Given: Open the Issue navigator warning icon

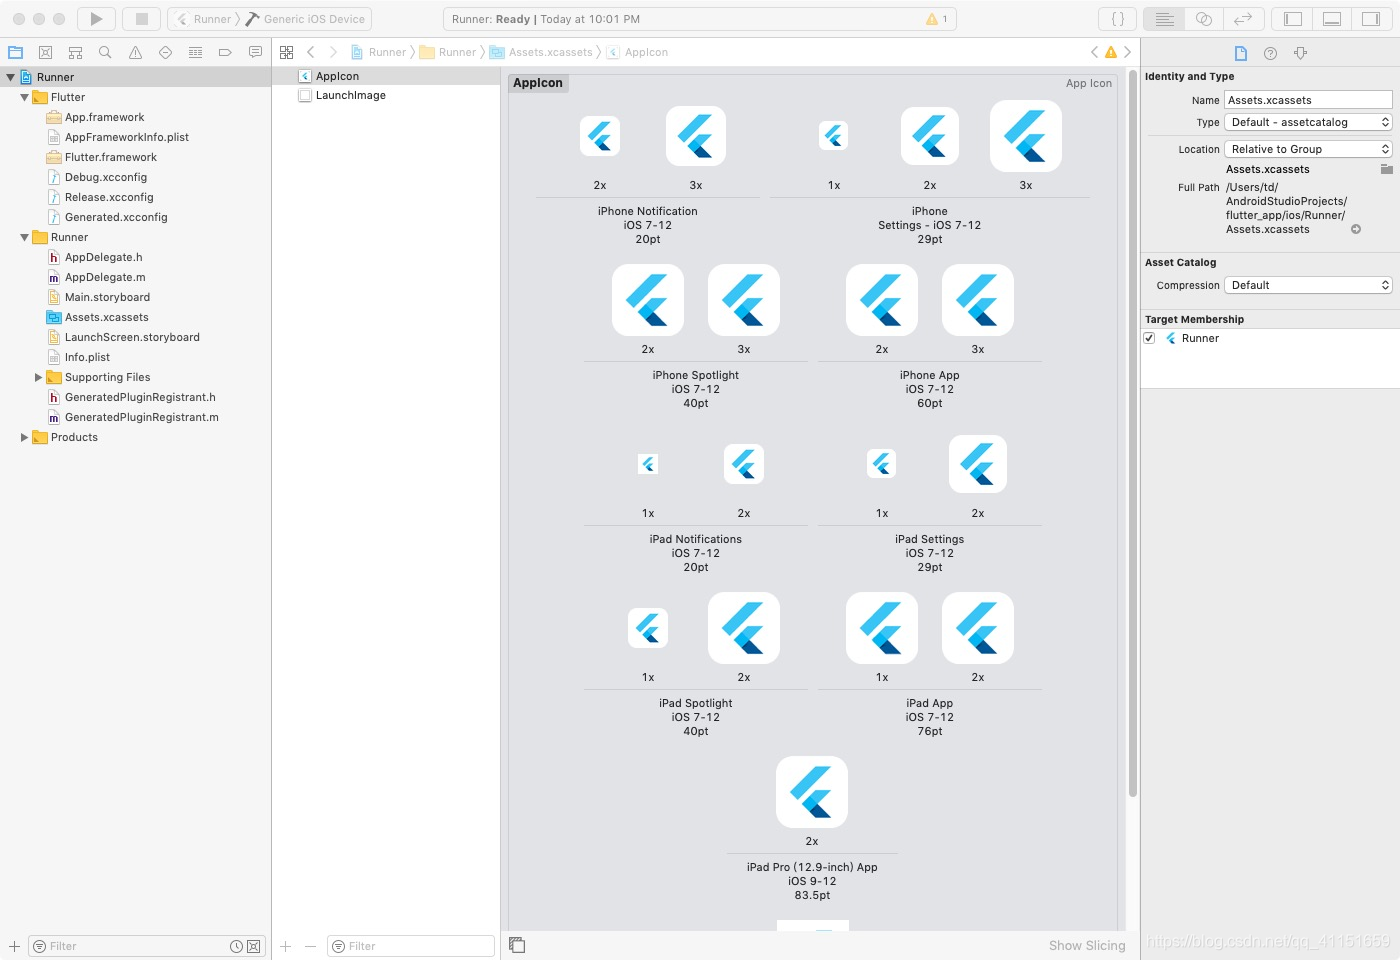Looking at the screenshot, I should [135, 52].
